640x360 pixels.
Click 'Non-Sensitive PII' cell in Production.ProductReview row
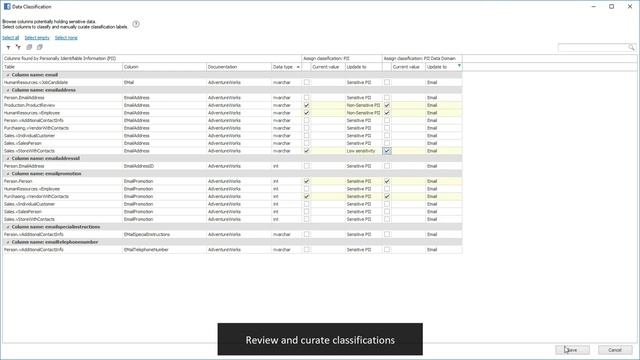point(363,105)
